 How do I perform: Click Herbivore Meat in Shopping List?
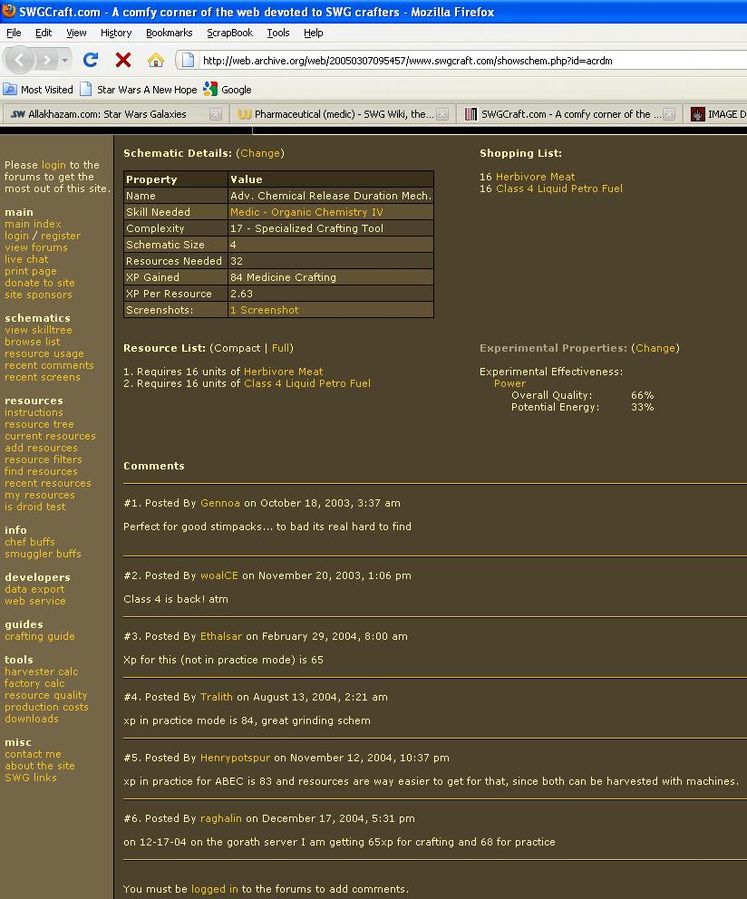tap(535, 177)
